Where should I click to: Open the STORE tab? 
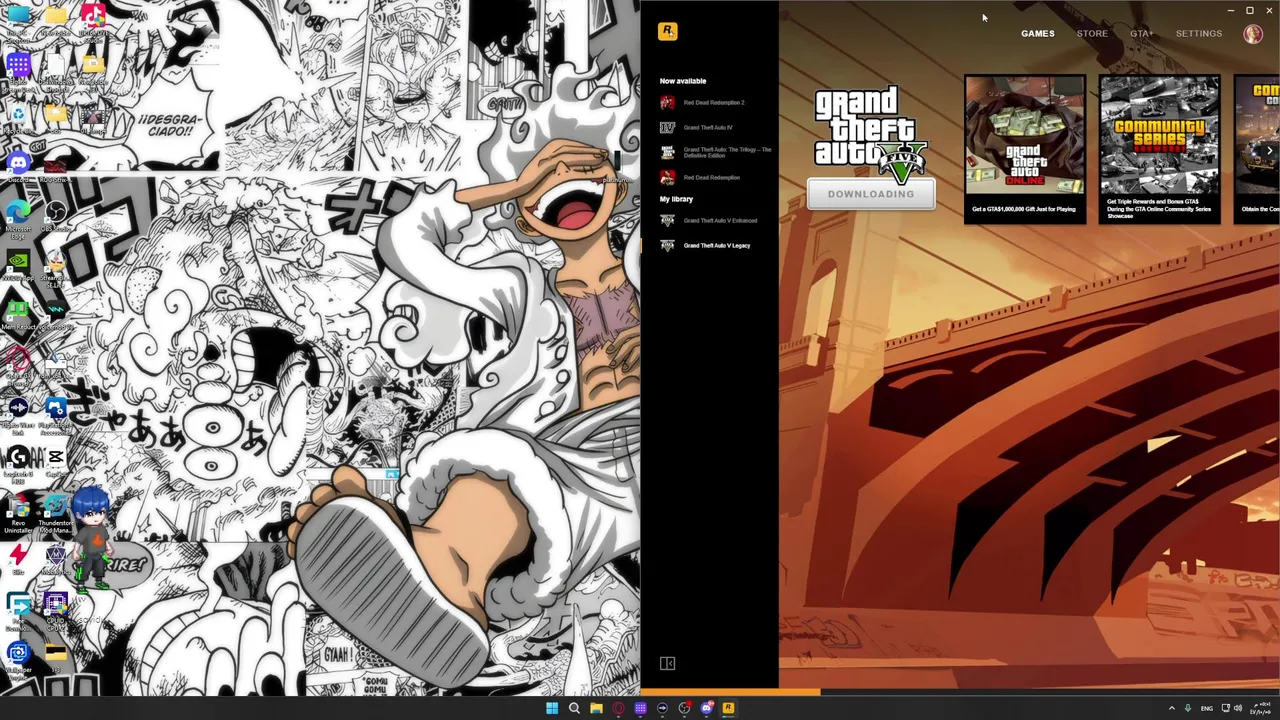[1092, 33]
